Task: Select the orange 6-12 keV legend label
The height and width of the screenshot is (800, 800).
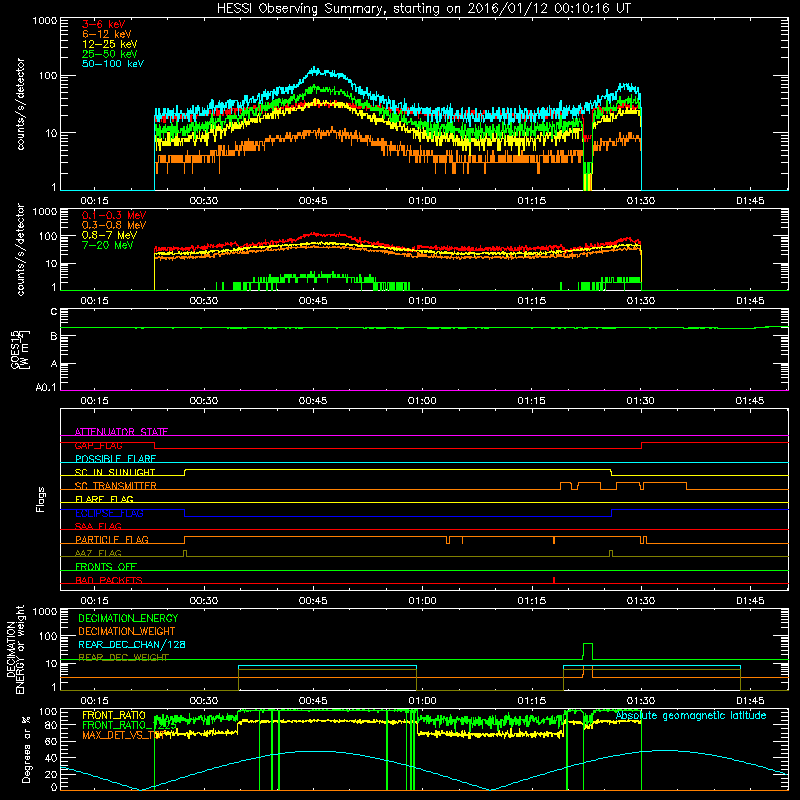Action: coord(107,34)
